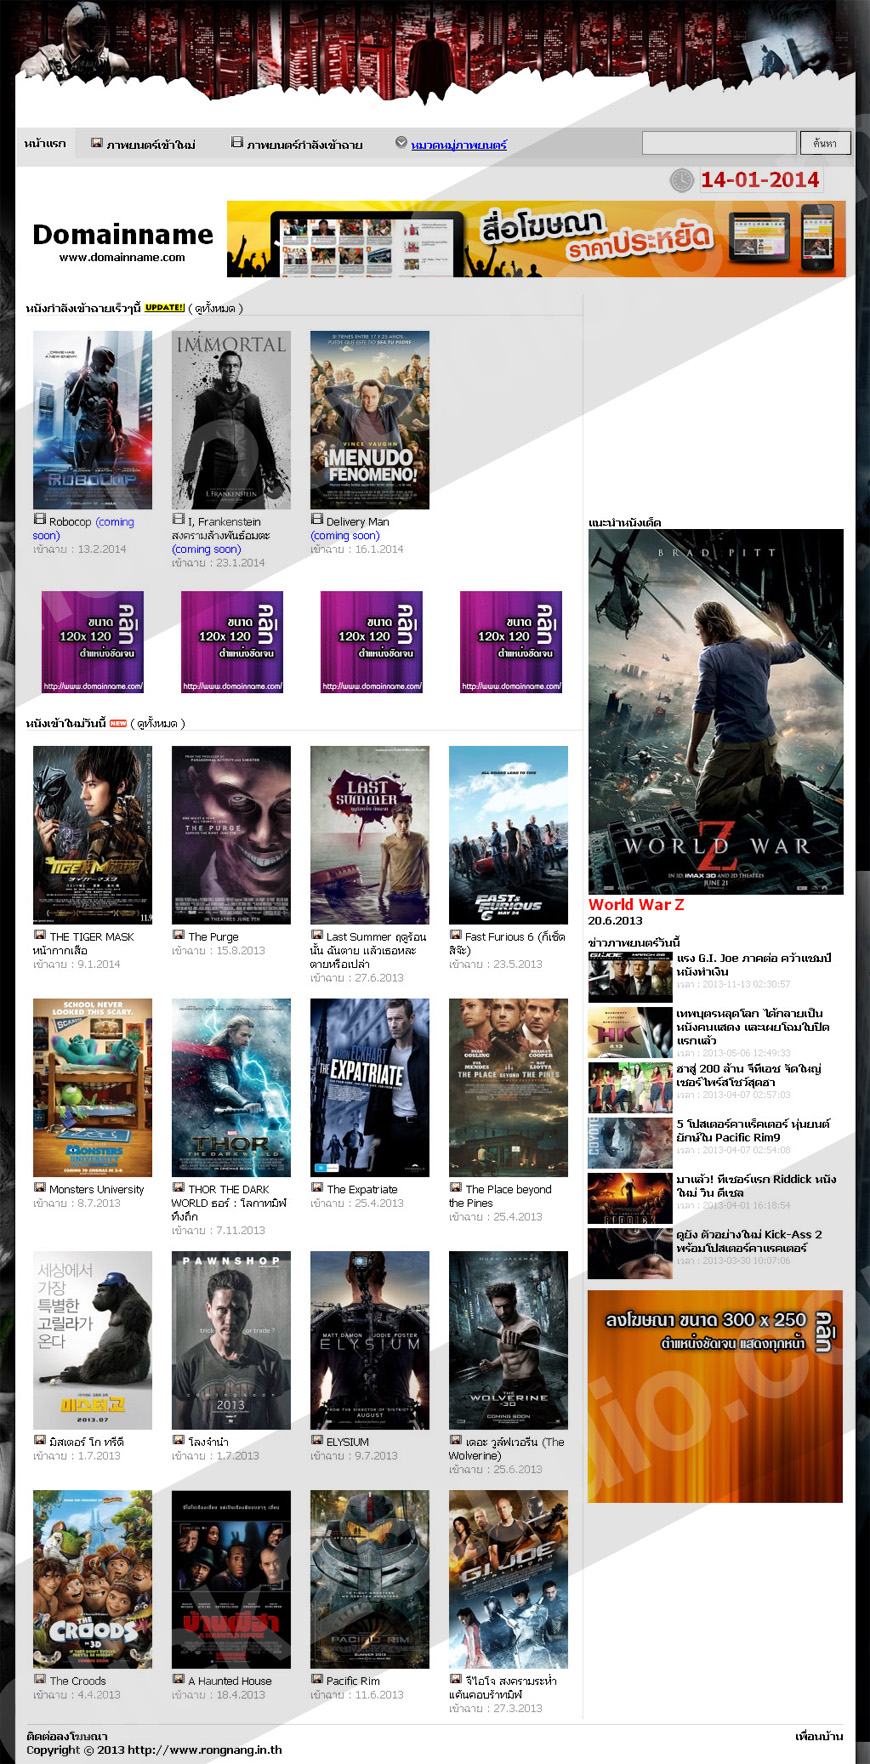Open the Pawnshop movie poster
Image resolution: width=870 pixels, height=1764 pixels.
231,1340
